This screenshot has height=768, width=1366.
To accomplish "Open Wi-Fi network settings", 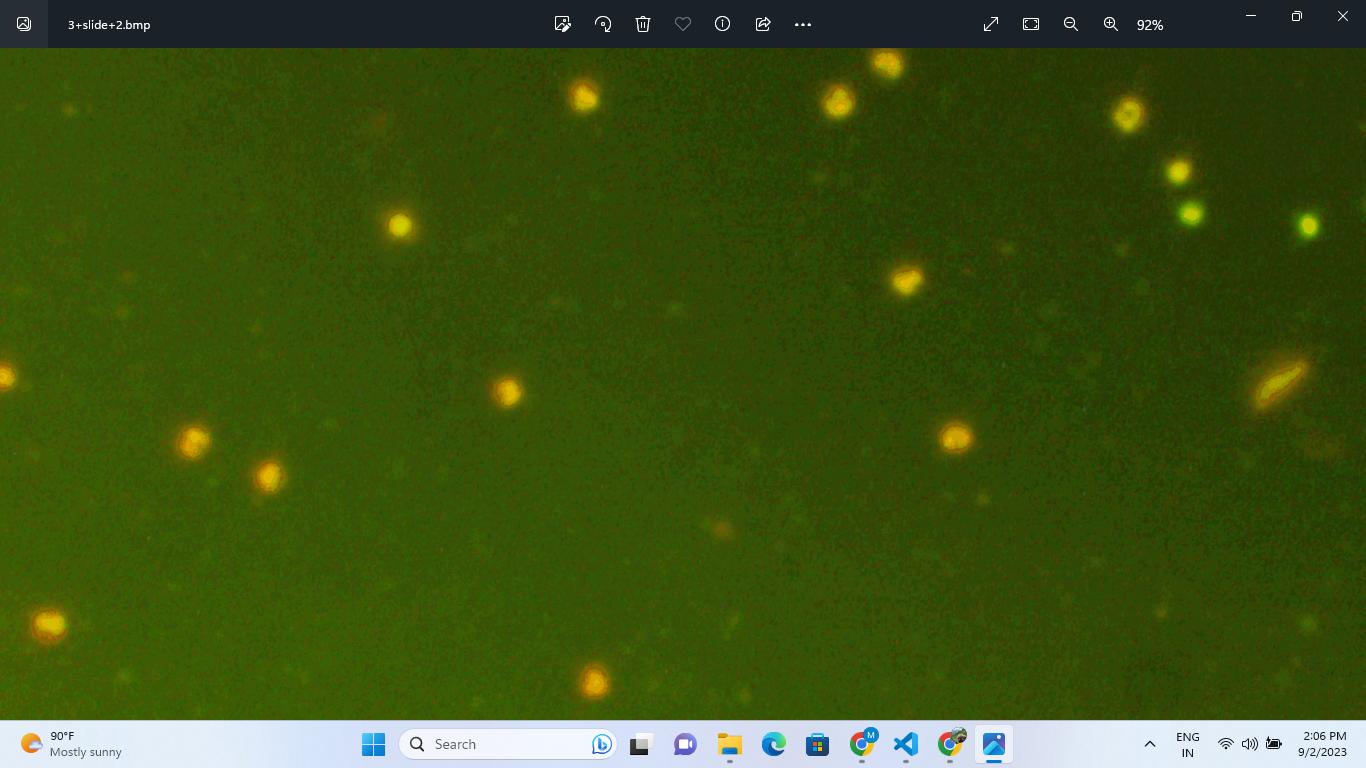I will (x=1226, y=744).
